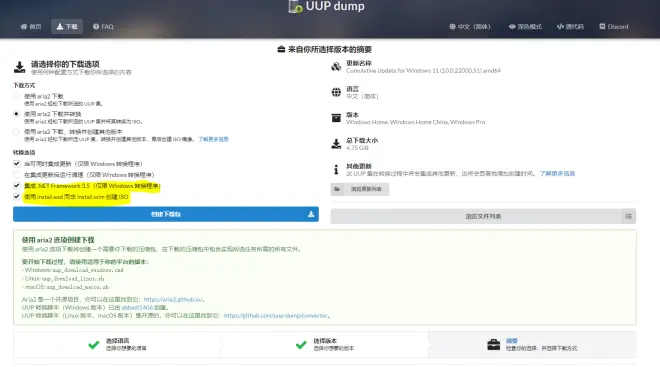The height and width of the screenshot is (367, 660).
Task: Click green checkmark beside 选择版本
Action: pos(301,345)
